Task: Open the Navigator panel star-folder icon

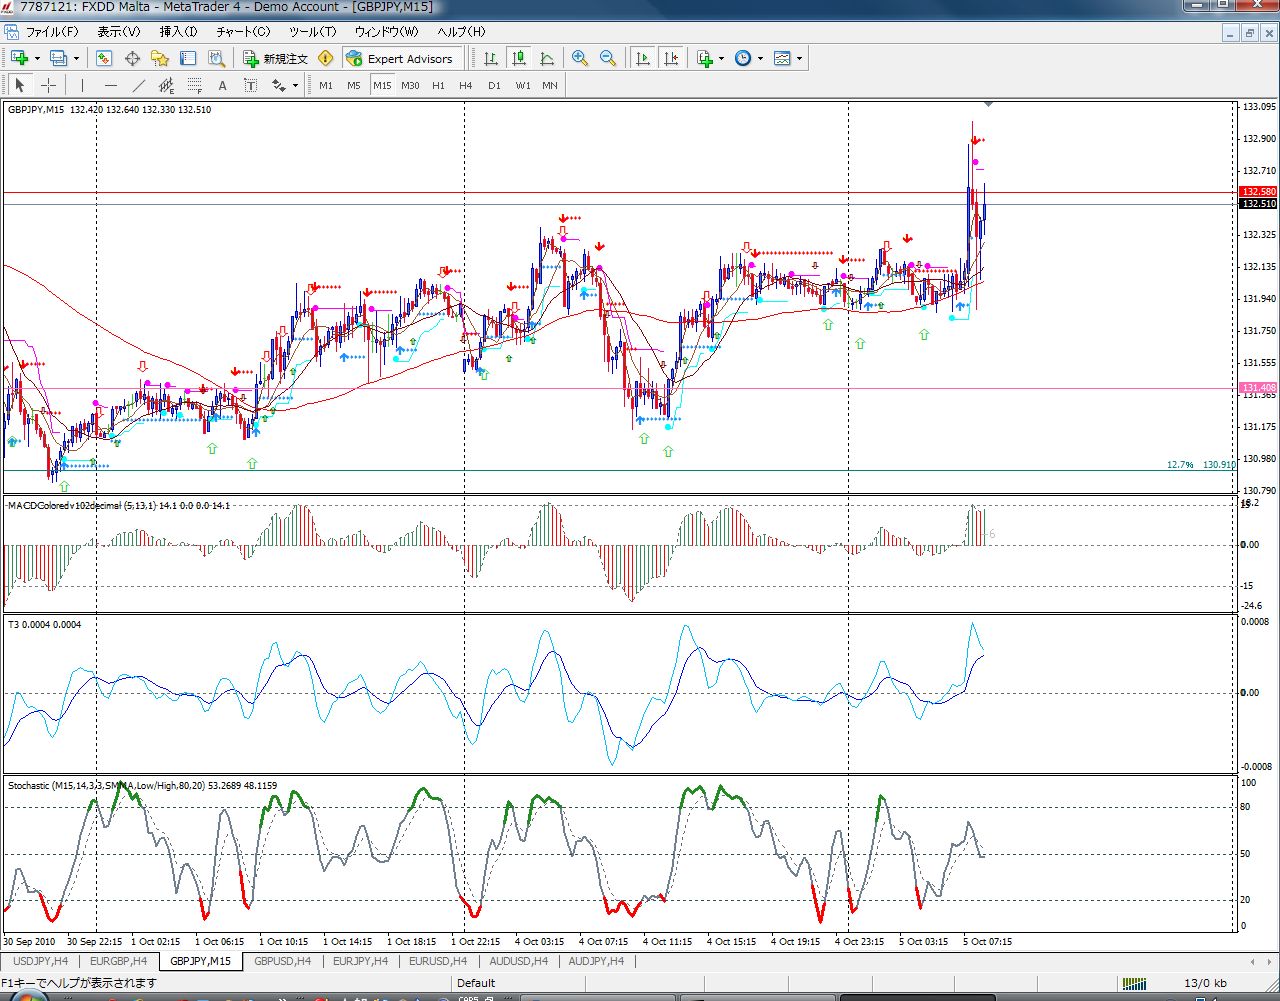Action: tap(160, 59)
